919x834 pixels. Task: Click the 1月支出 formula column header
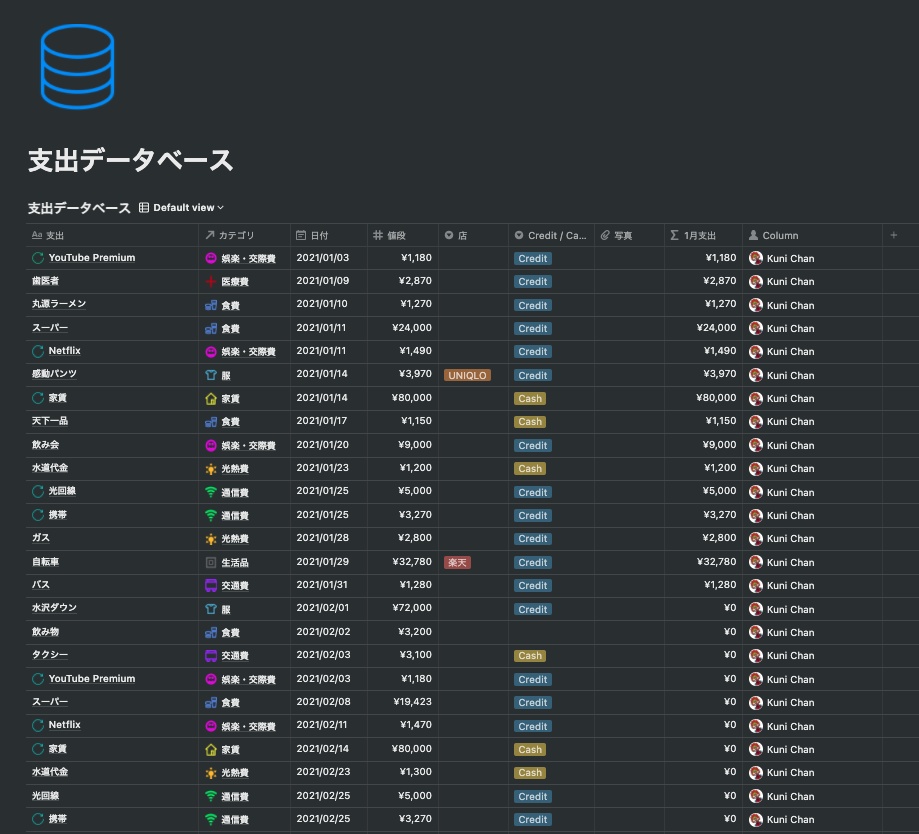703,235
